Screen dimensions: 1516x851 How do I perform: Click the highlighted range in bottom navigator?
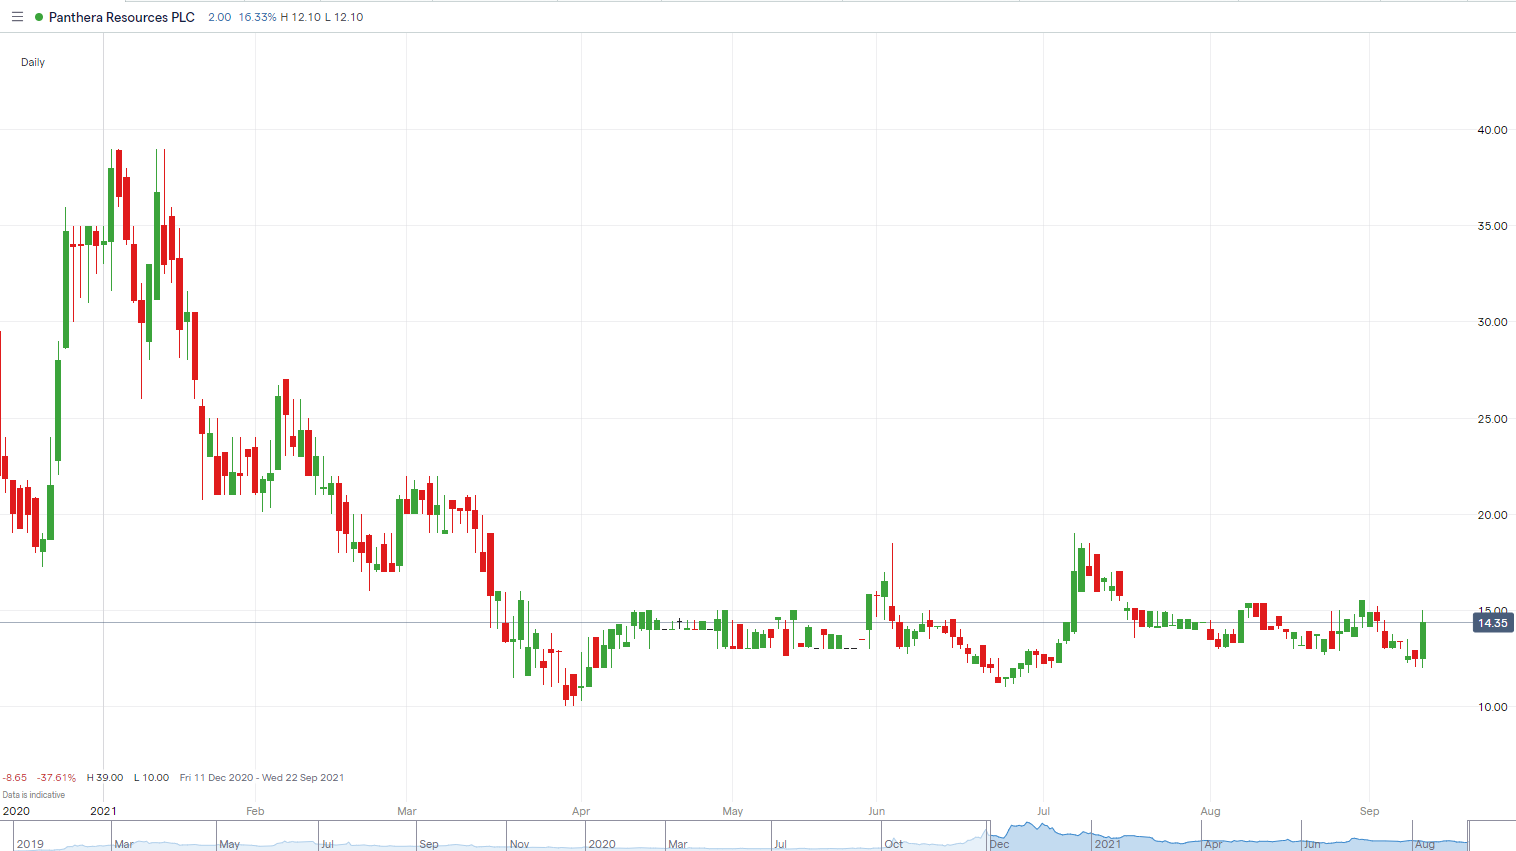click(1228, 836)
